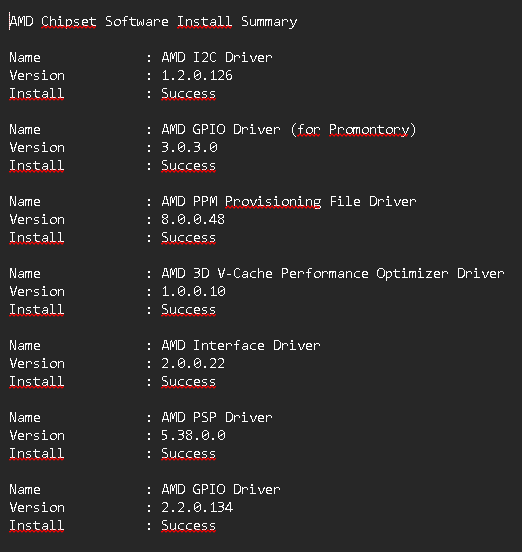Click the 'AMD Interface Driver' text
522x552 pixels.
click(241, 345)
